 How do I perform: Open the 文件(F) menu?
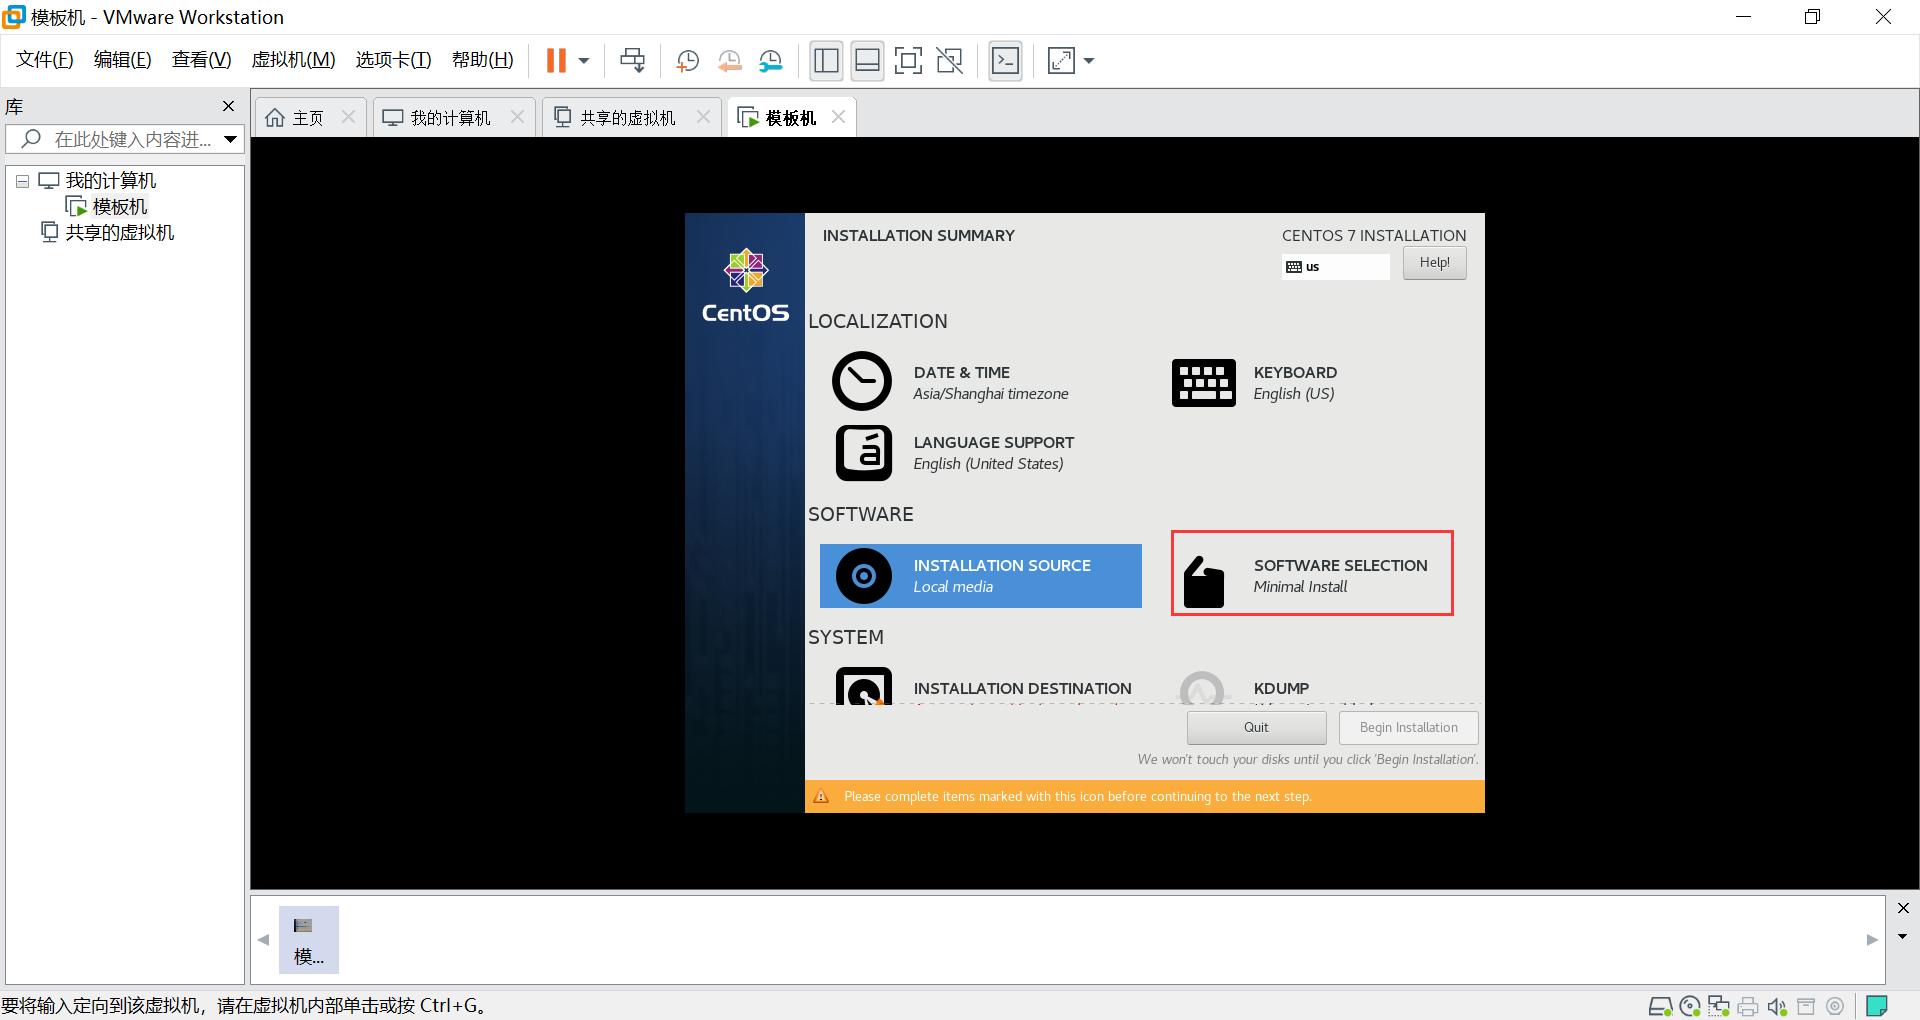[x=45, y=60]
